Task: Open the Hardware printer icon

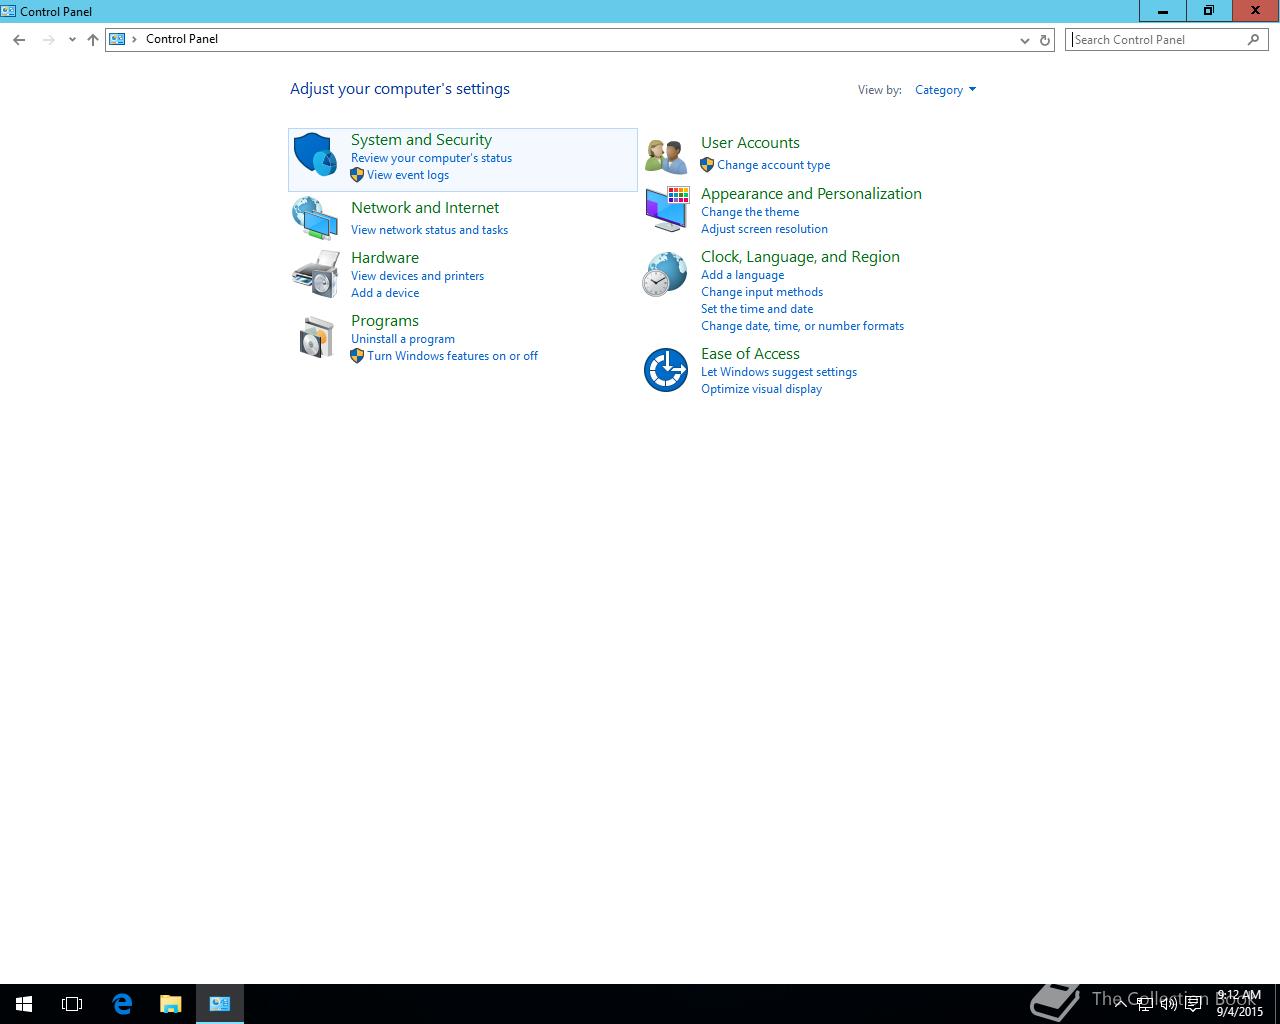Action: point(315,274)
